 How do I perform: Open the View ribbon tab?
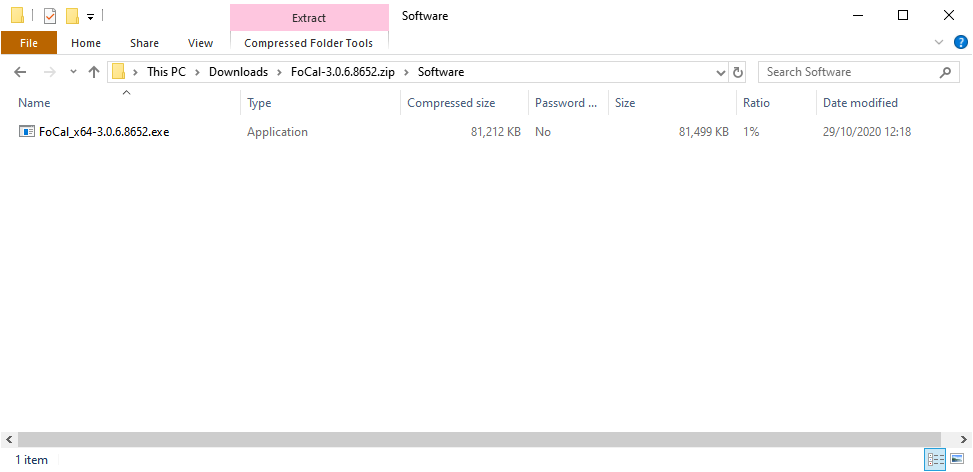tap(200, 43)
